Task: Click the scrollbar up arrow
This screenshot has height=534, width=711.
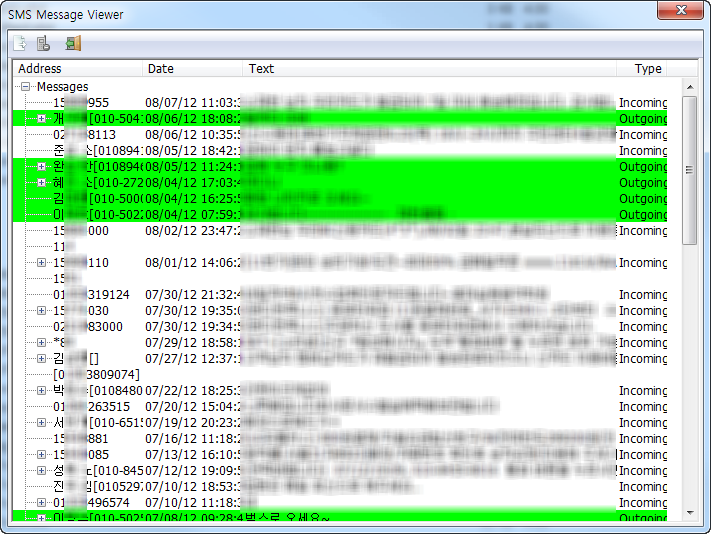Action: [x=690, y=87]
